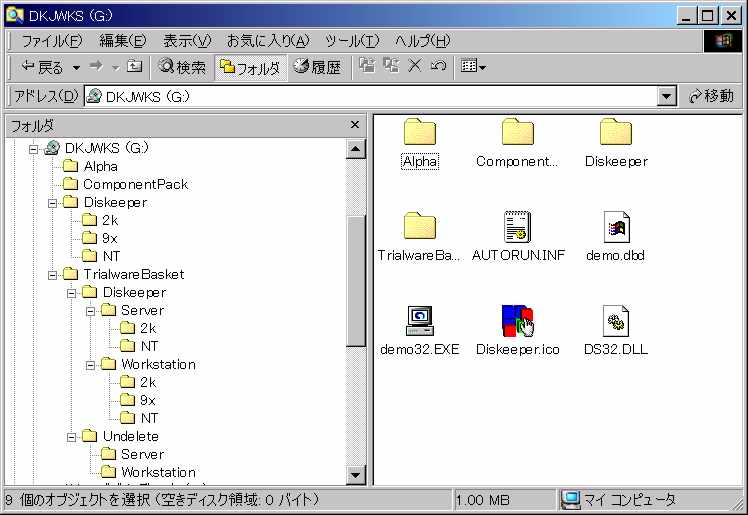Select TrialwareBasket in the folder tree
Screen dimensions: 748x515
(x=134, y=274)
